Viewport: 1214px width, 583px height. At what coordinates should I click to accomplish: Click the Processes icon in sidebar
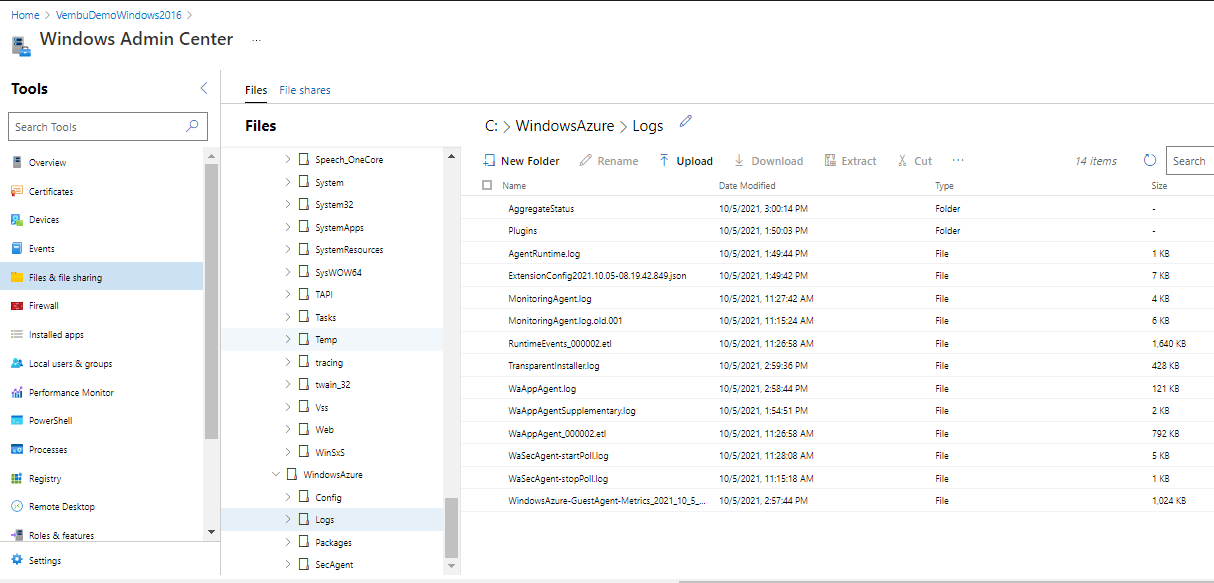point(17,449)
